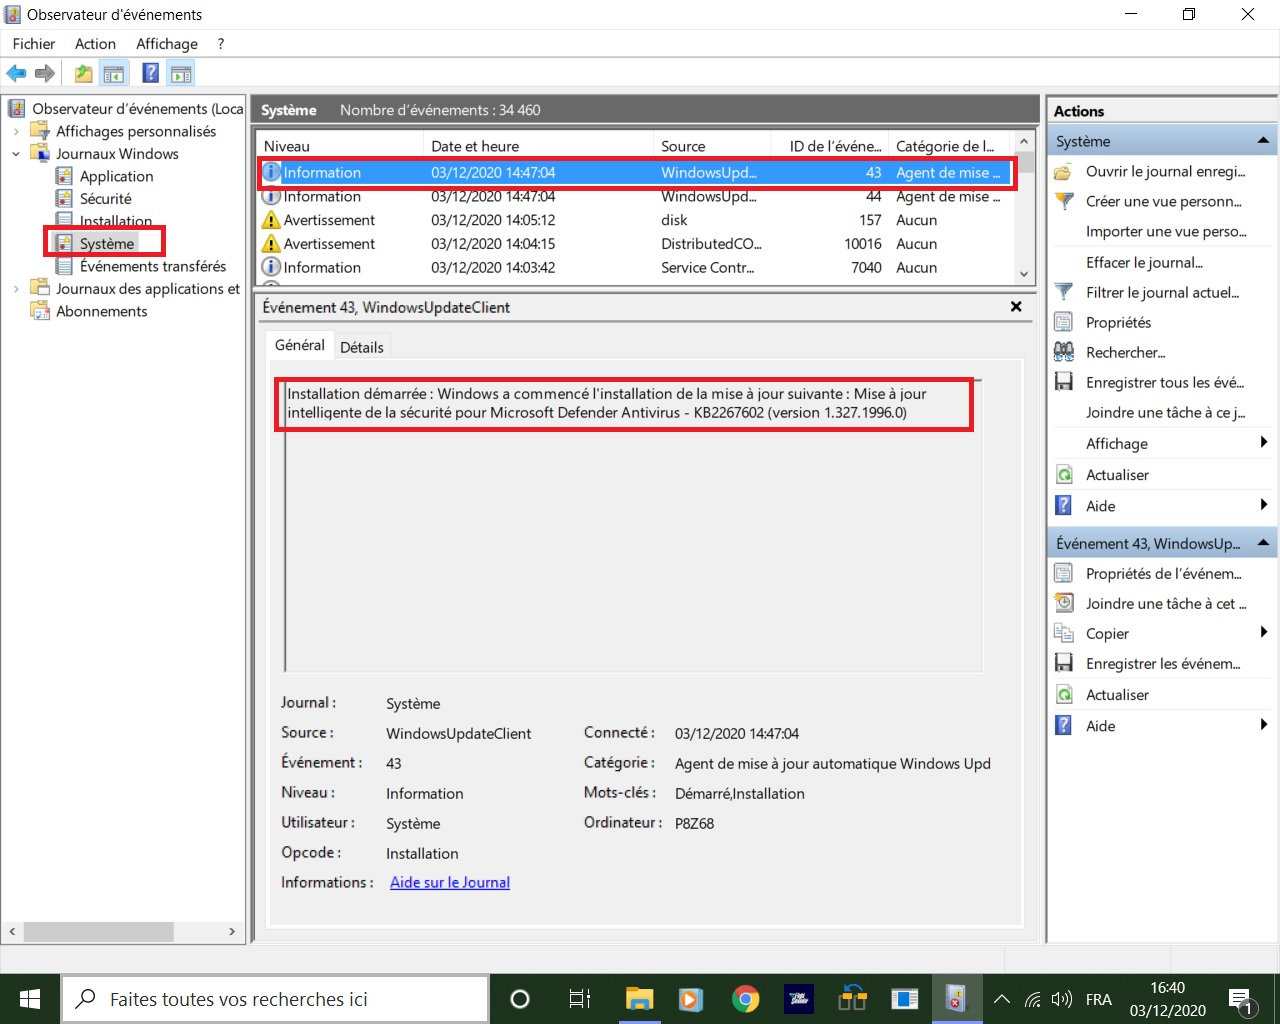
Task: Click the green Actualiser icon under Système
Action: pyautogui.click(x=1064, y=475)
